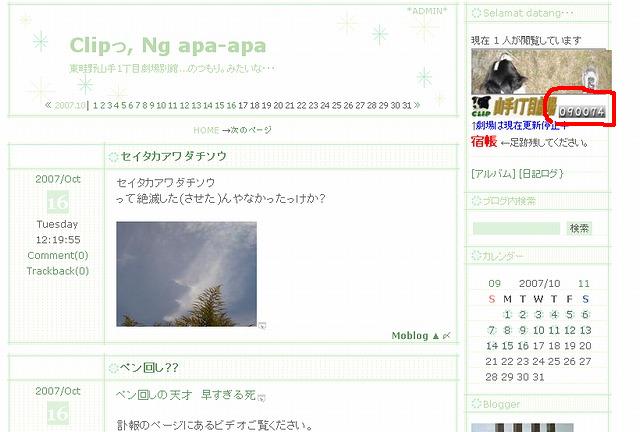Click the Selamat datang sidebar heading
The width and height of the screenshot is (640, 432).
[x=528, y=13]
